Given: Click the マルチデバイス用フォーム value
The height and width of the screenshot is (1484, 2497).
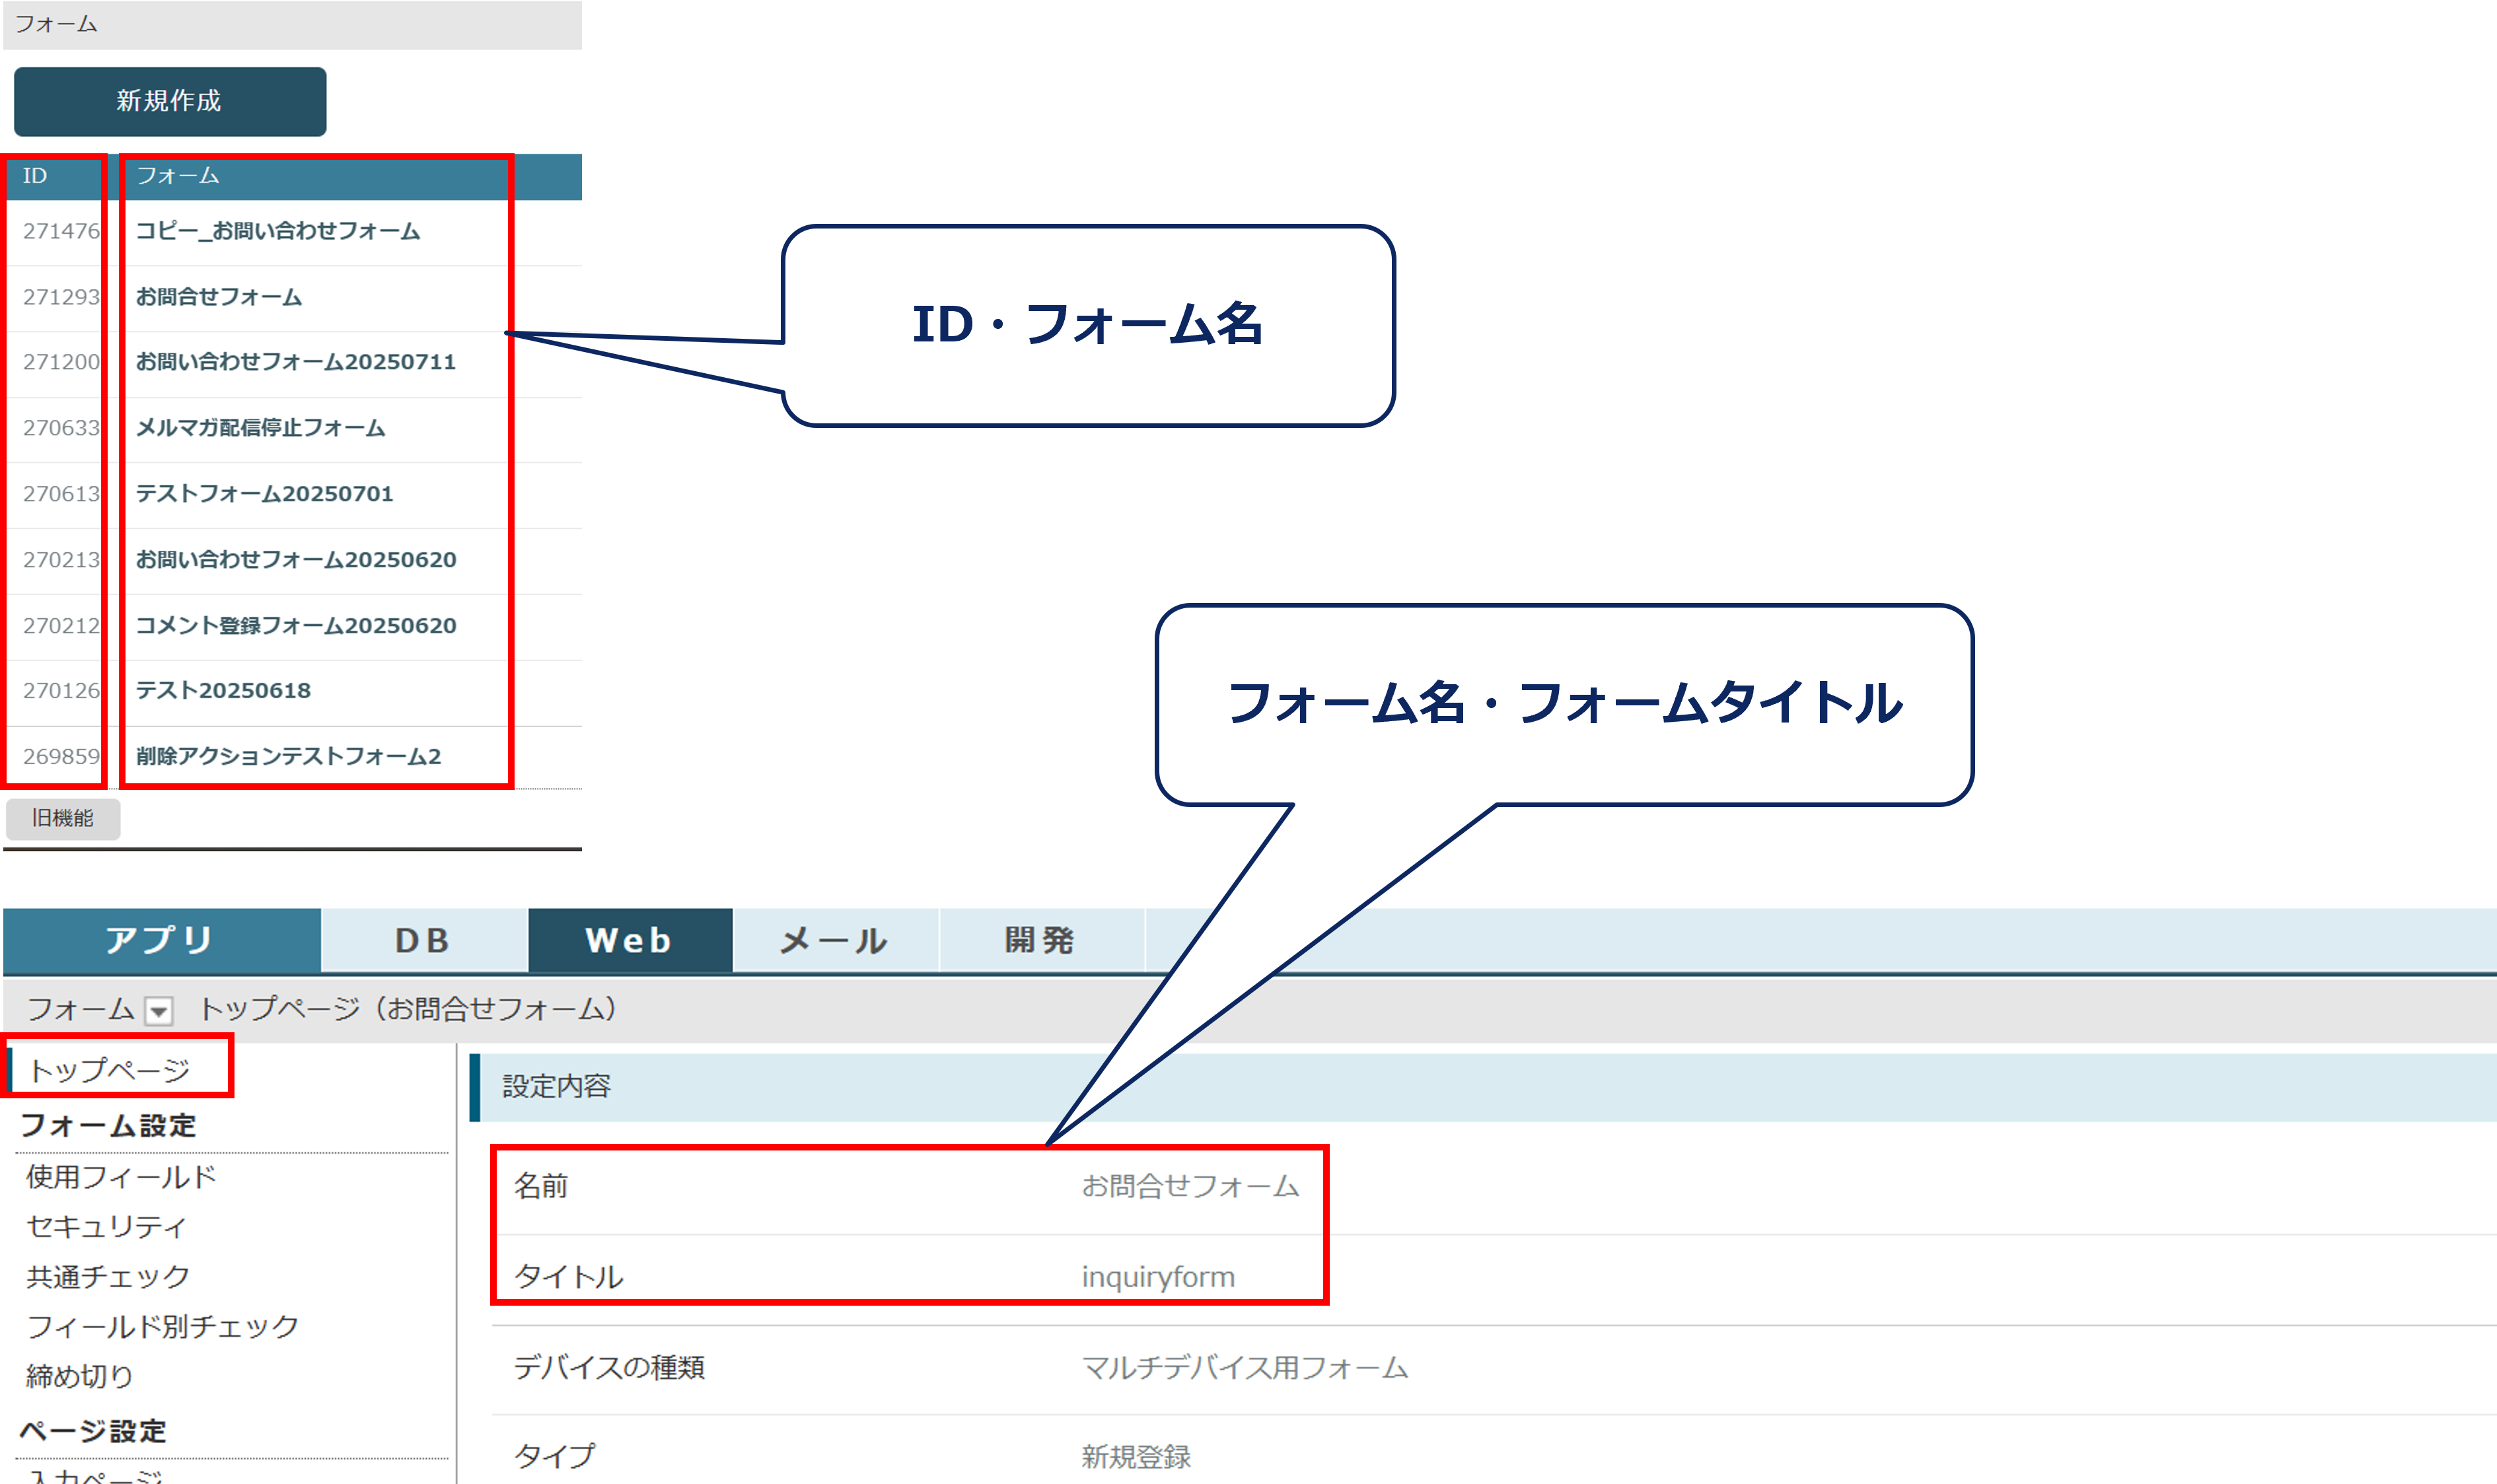Looking at the screenshot, I should point(1245,1368).
